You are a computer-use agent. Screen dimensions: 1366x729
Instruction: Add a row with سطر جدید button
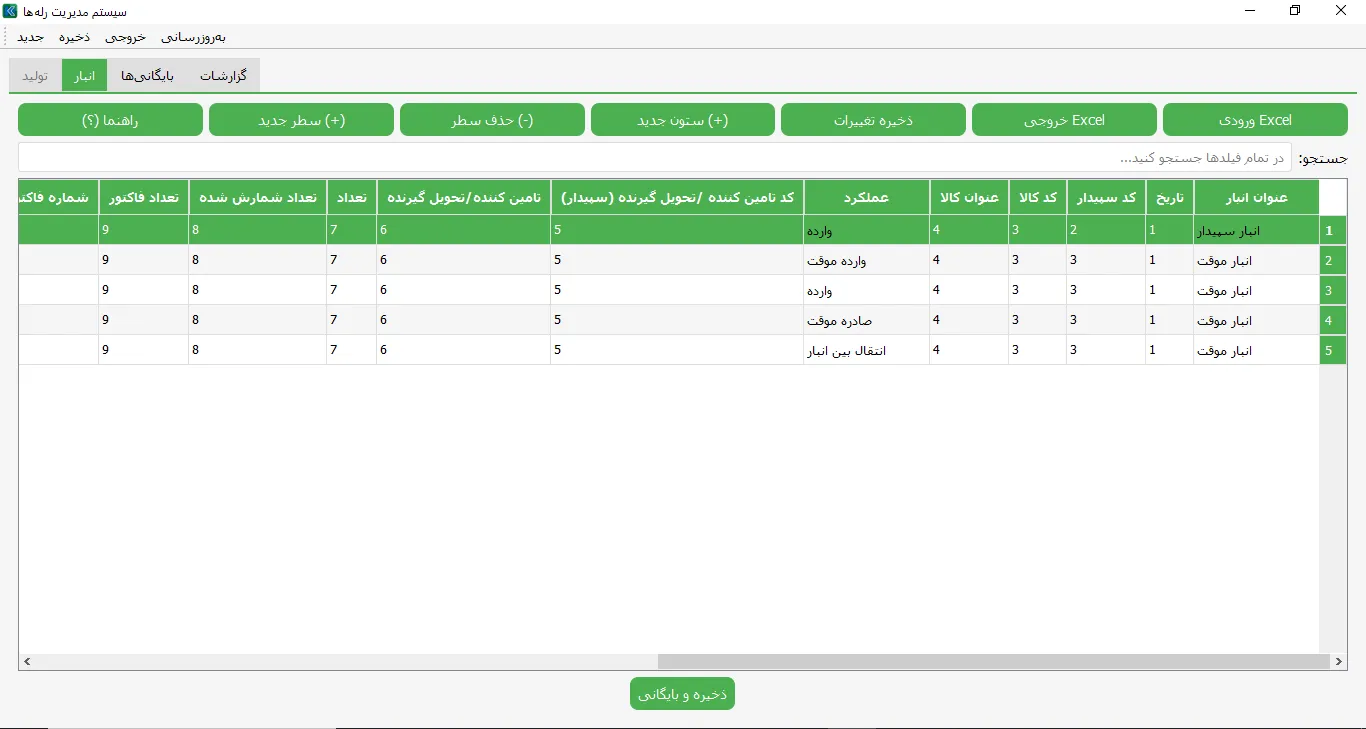coord(301,120)
